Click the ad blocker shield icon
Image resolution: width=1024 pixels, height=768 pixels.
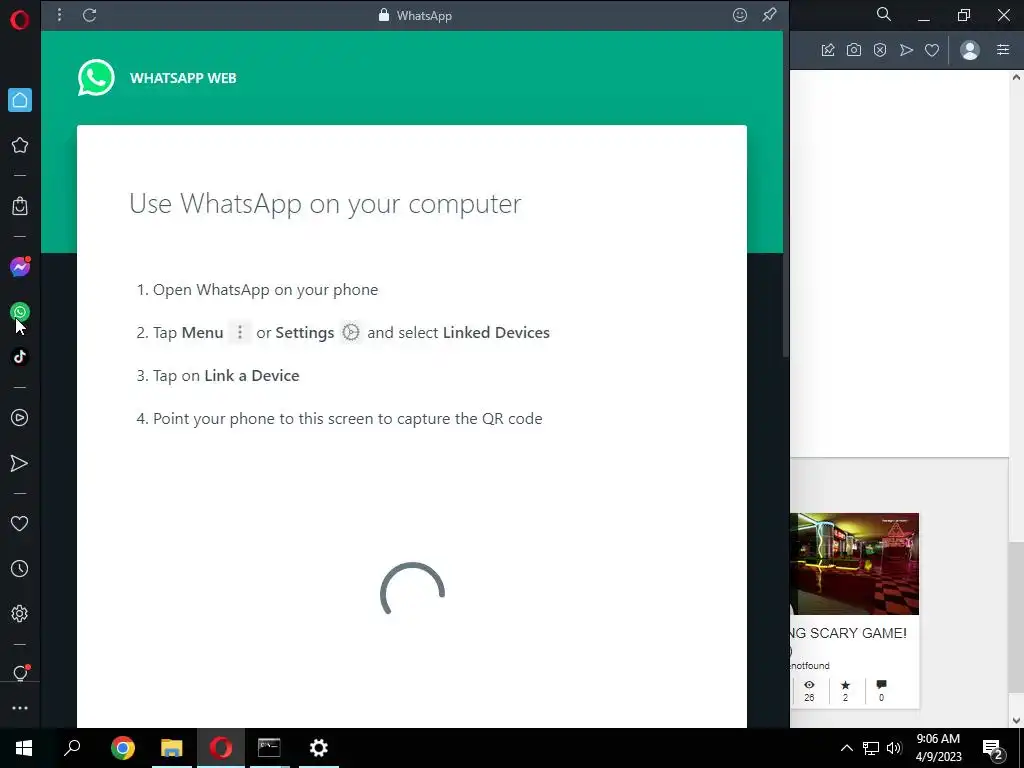pyautogui.click(x=880, y=50)
